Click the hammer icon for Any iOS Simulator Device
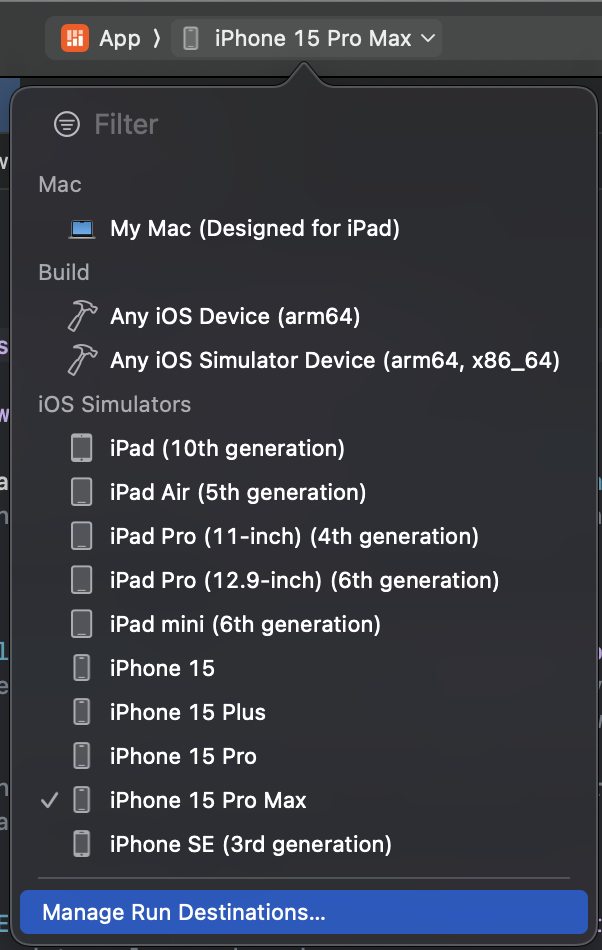Image resolution: width=602 pixels, height=950 pixels. coord(82,361)
